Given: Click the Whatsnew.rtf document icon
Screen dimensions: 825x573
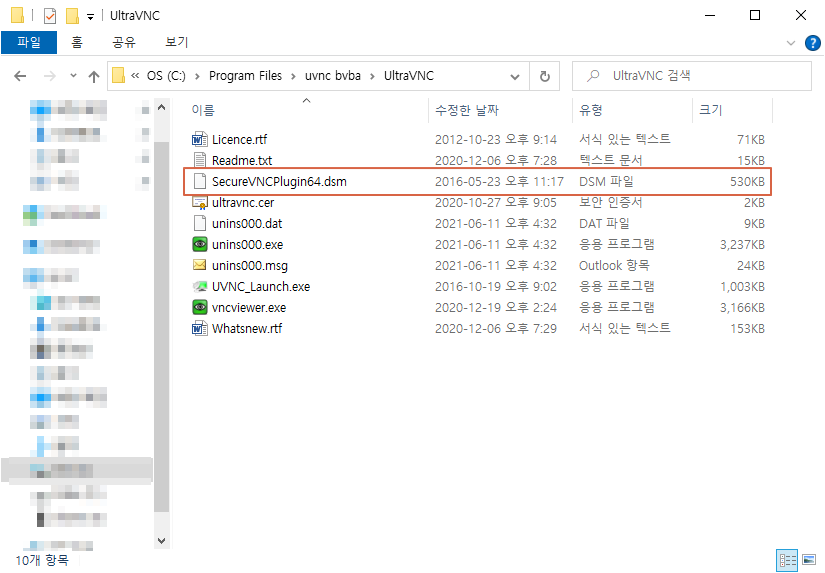Looking at the screenshot, I should point(199,328).
